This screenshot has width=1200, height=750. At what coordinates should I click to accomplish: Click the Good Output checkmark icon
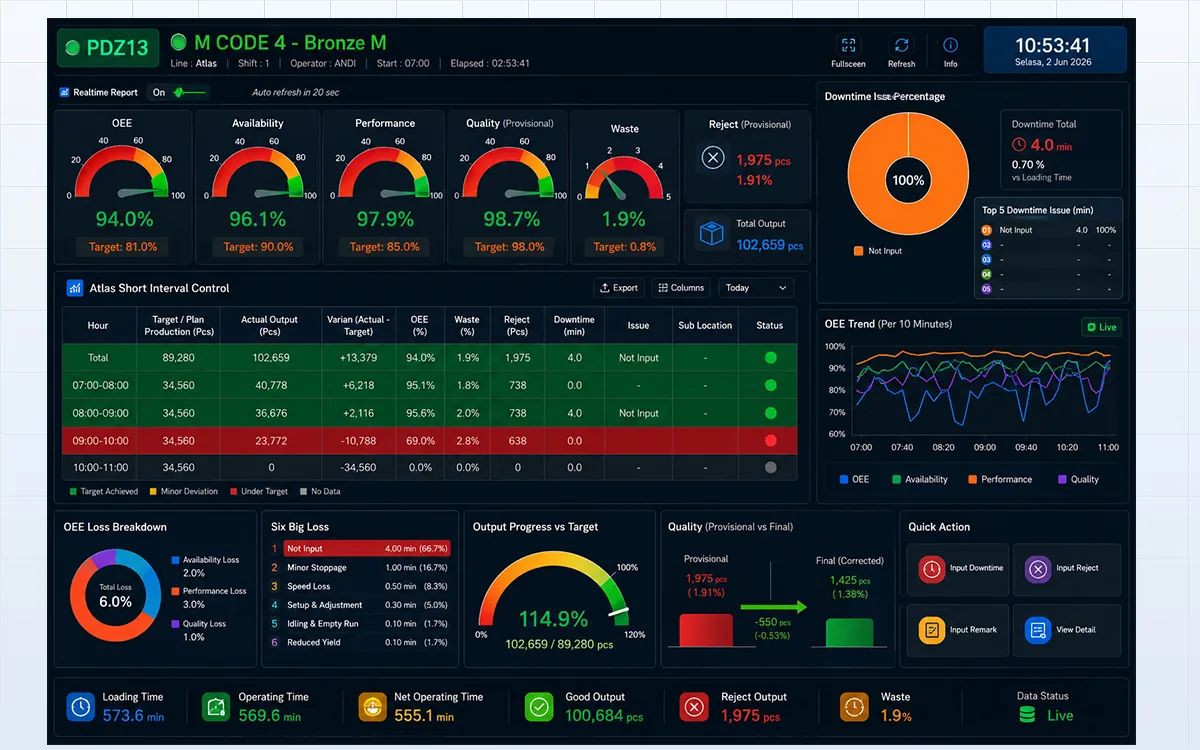pos(539,707)
